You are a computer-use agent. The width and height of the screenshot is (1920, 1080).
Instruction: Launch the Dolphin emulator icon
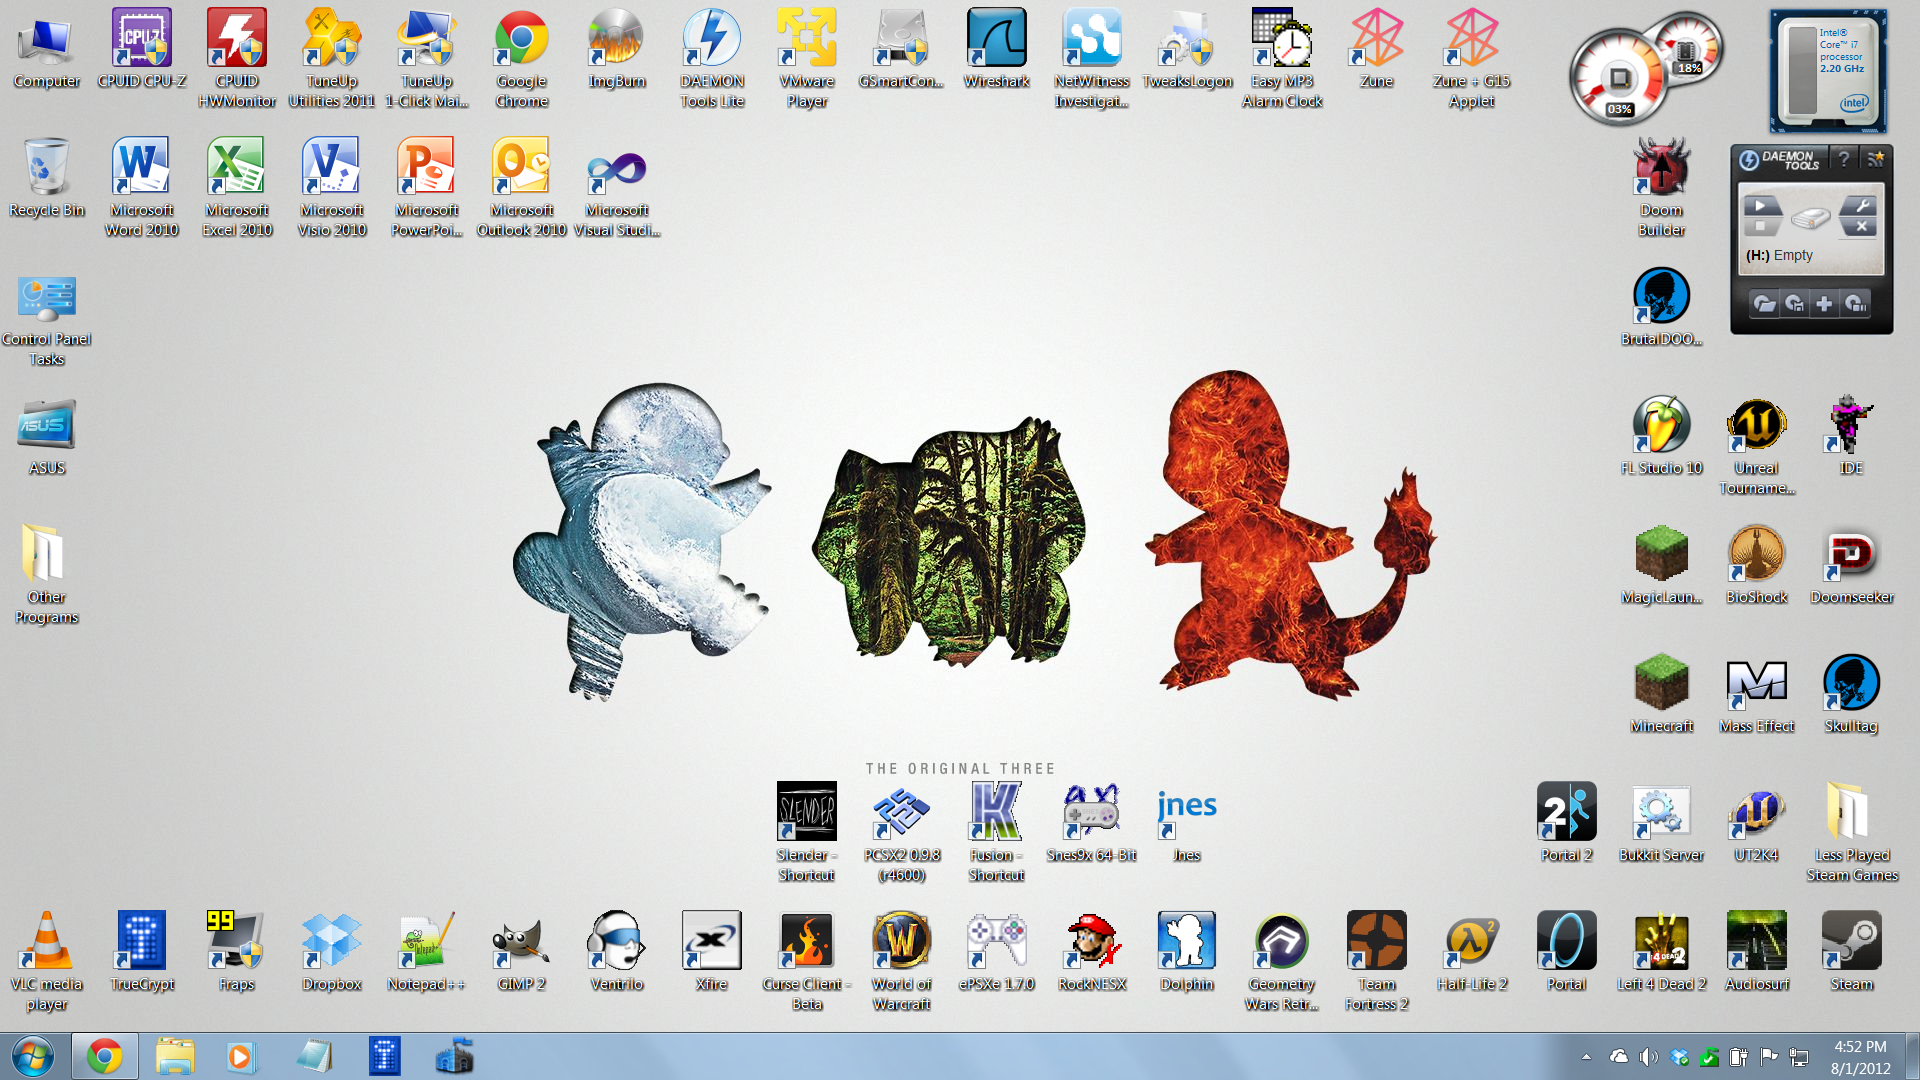tap(1186, 942)
